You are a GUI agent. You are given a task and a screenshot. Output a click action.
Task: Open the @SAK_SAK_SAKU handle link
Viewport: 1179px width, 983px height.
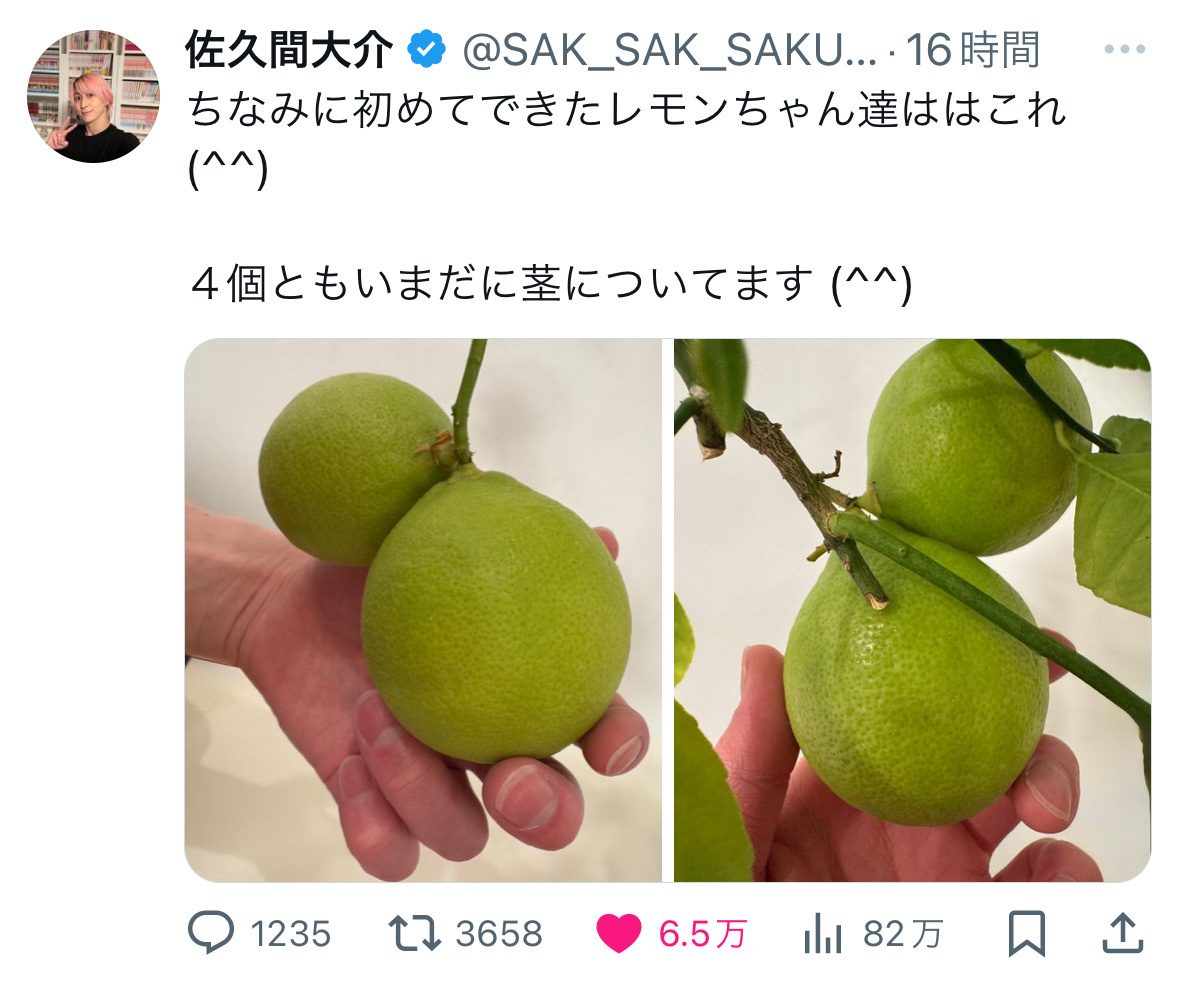tap(669, 51)
